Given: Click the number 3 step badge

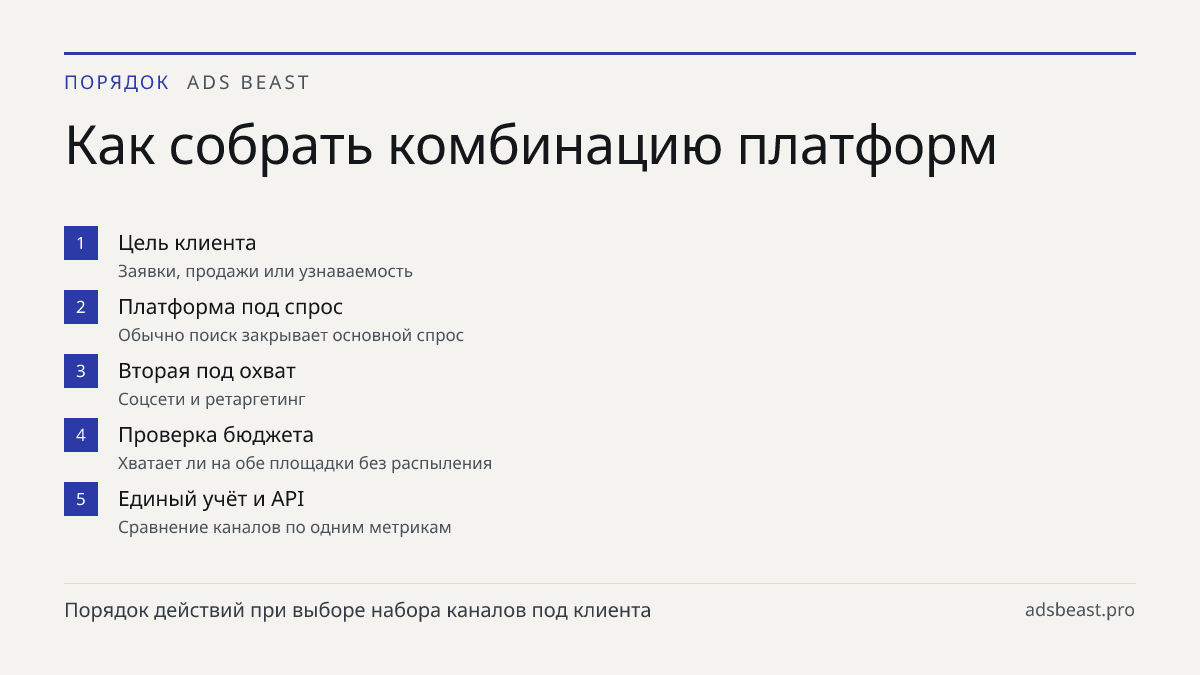Looking at the screenshot, I should tap(81, 371).
